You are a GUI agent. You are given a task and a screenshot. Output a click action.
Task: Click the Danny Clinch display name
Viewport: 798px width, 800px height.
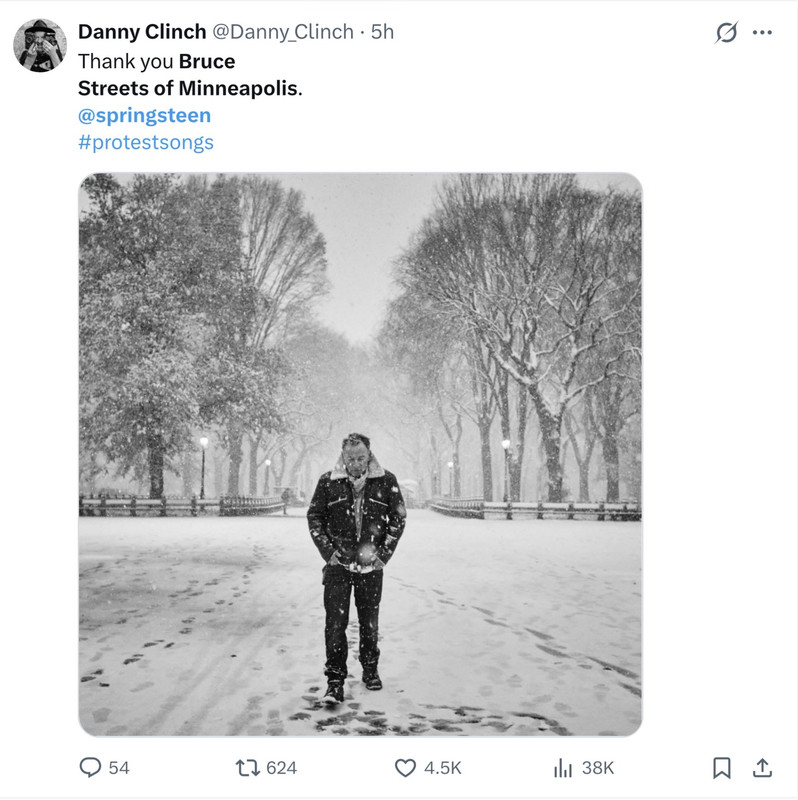(x=141, y=32)
